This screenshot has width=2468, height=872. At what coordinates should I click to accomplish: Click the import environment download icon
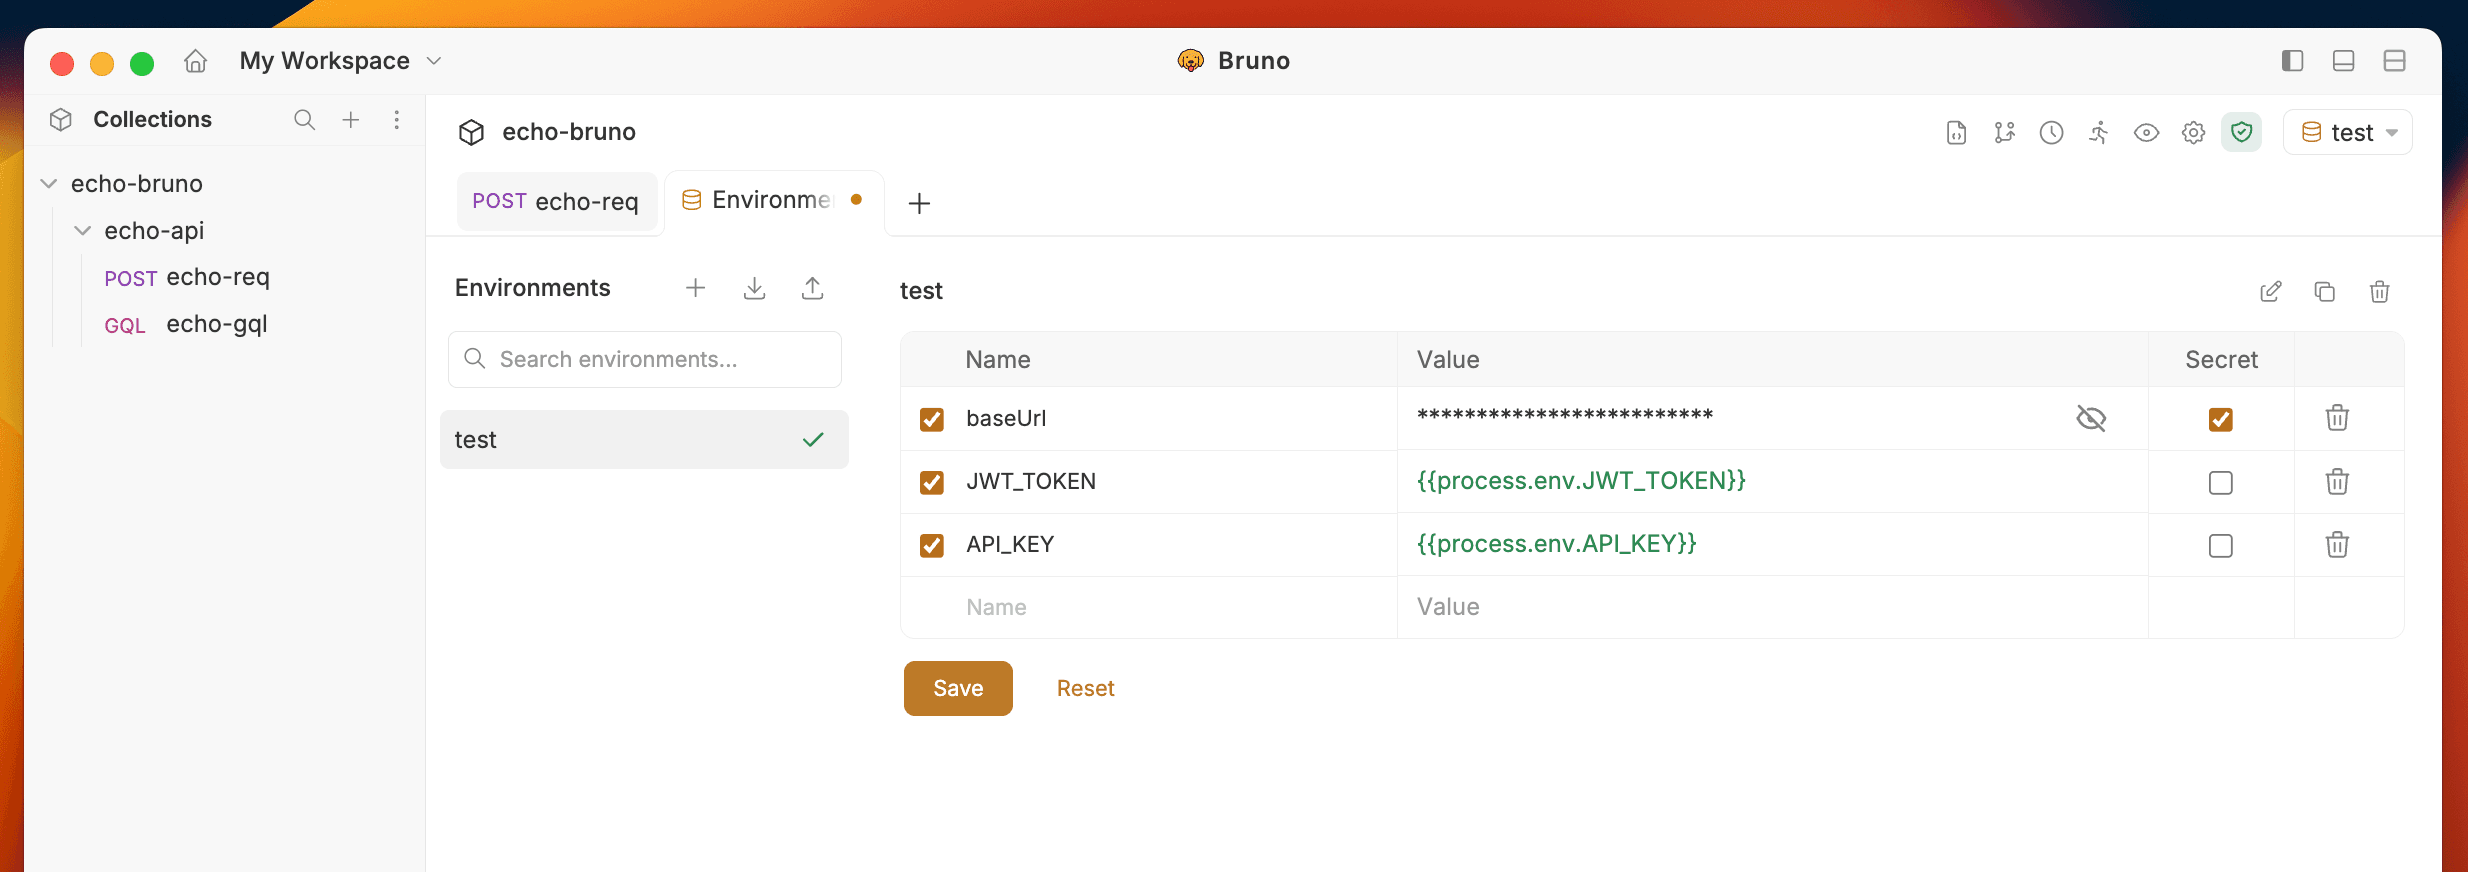(x=754, y=289)
